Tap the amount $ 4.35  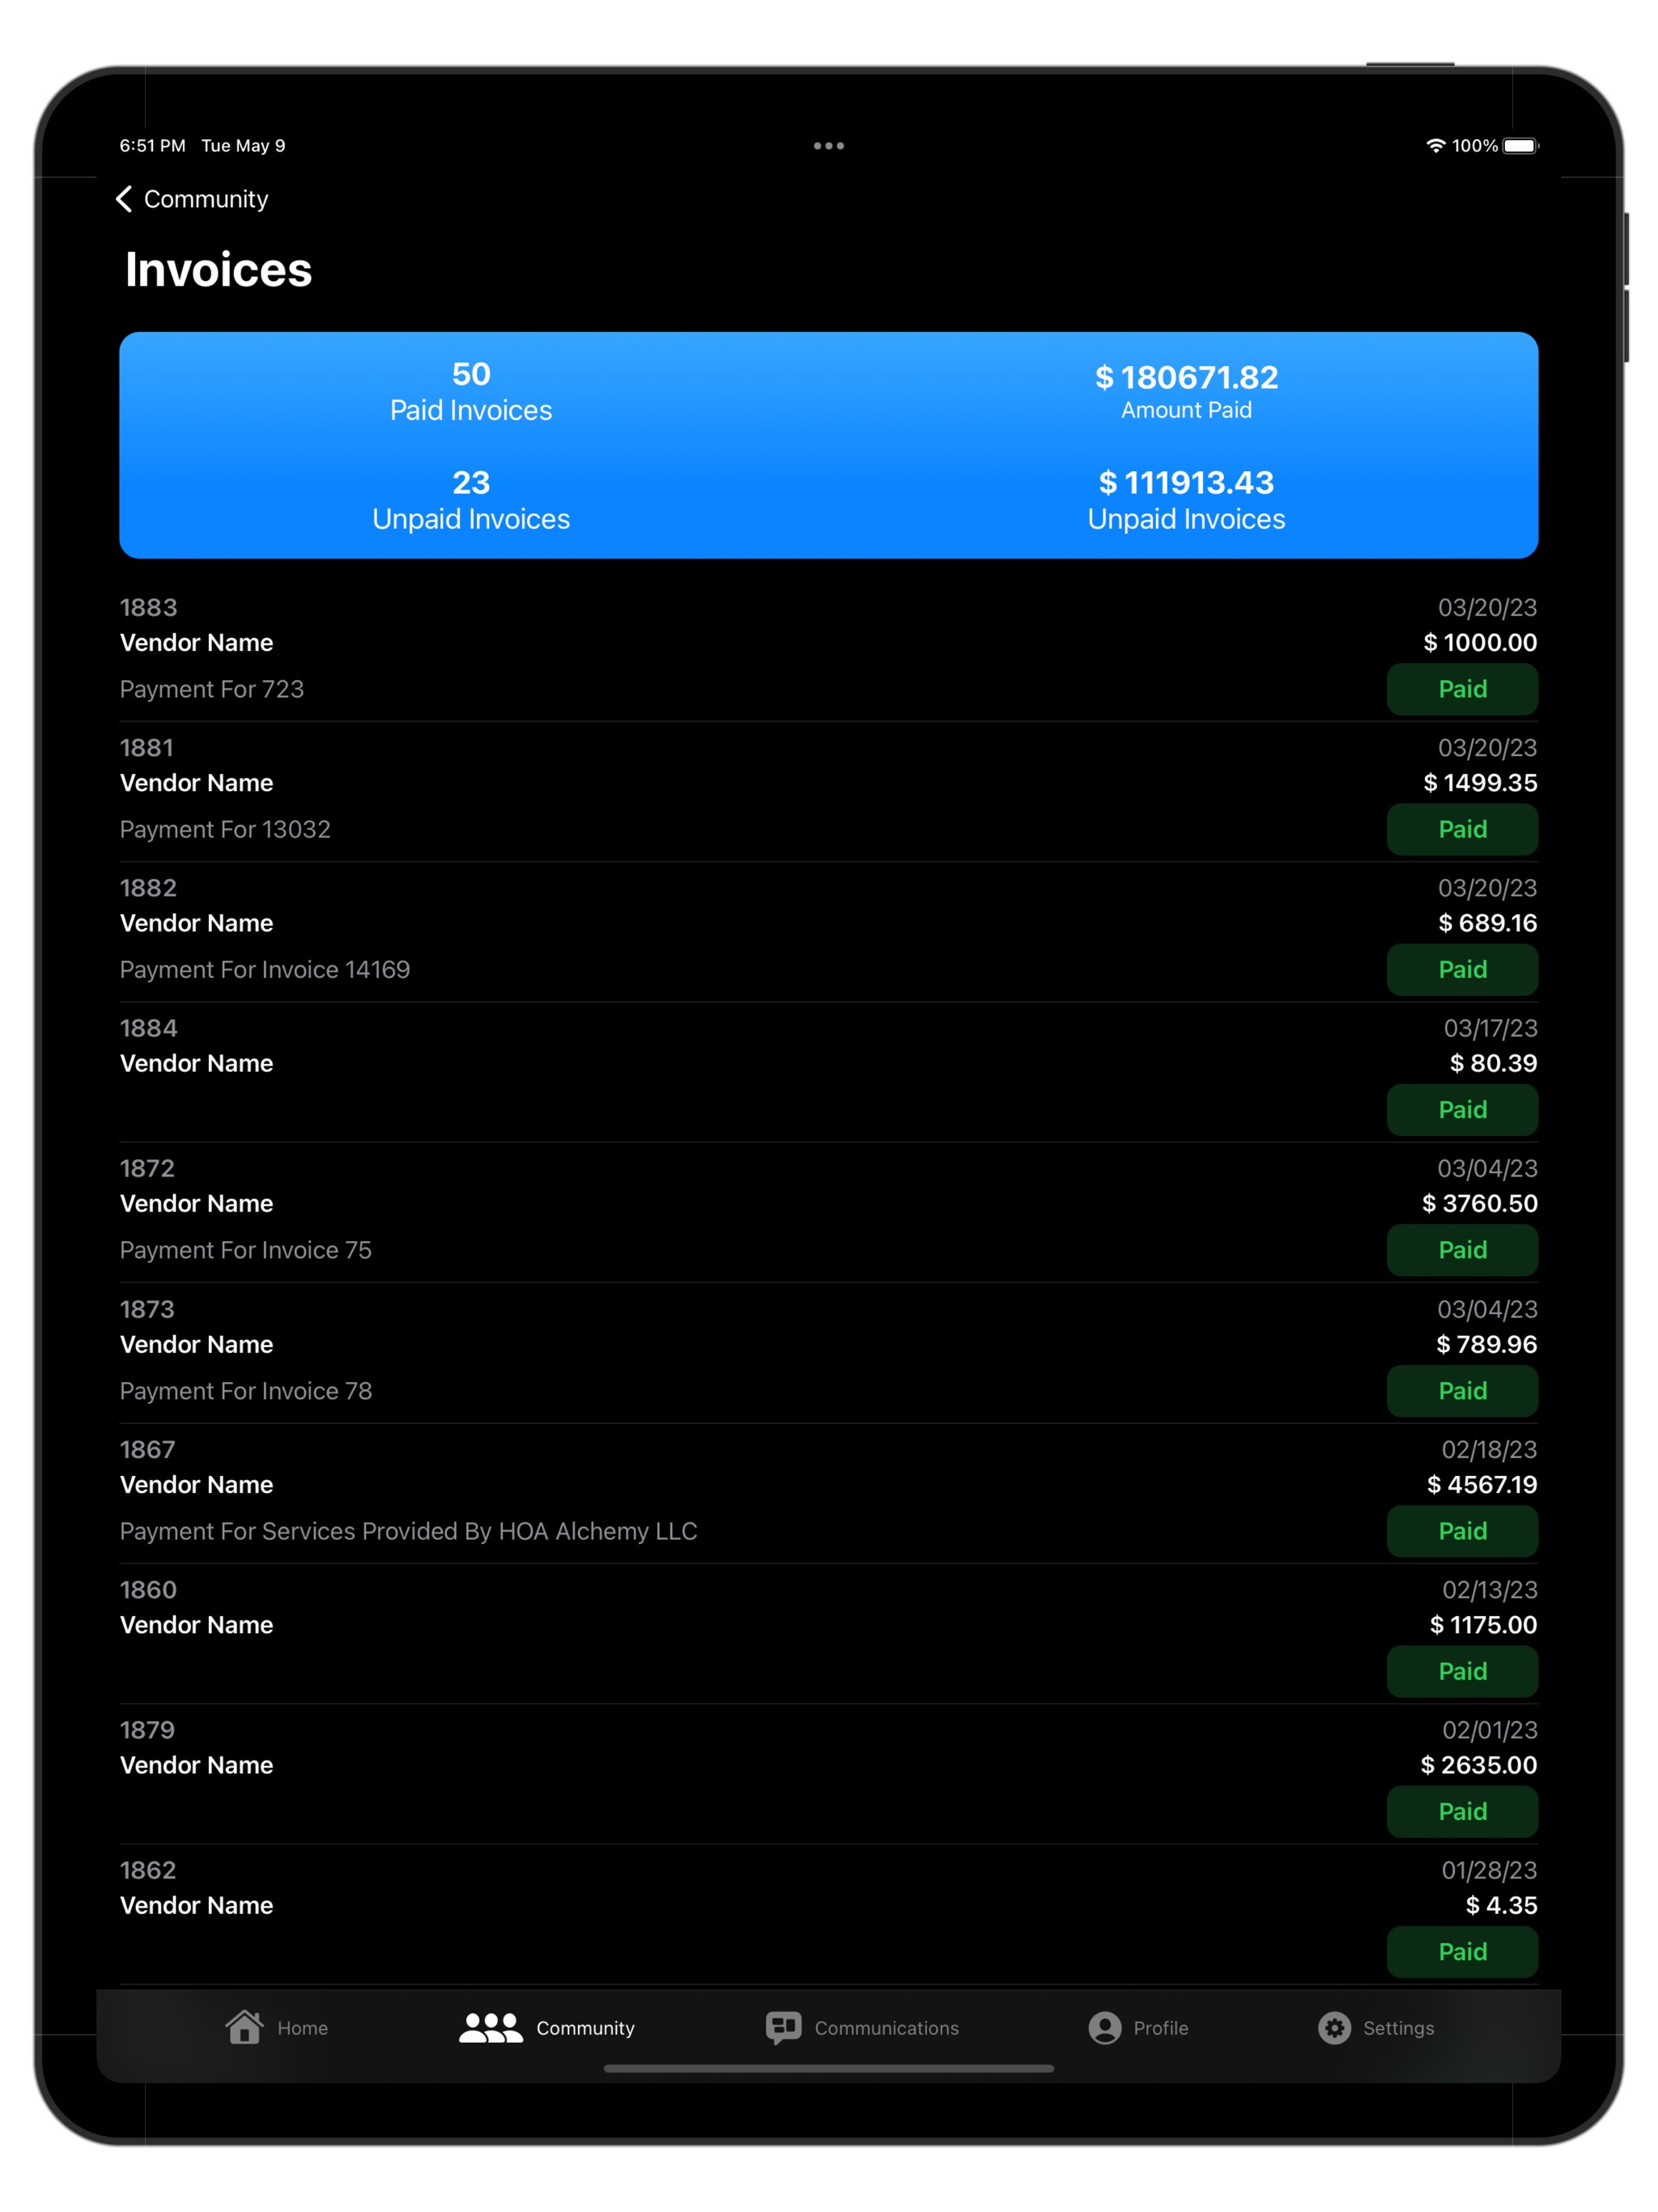pyautogui.click(x=1502, y=1904)
